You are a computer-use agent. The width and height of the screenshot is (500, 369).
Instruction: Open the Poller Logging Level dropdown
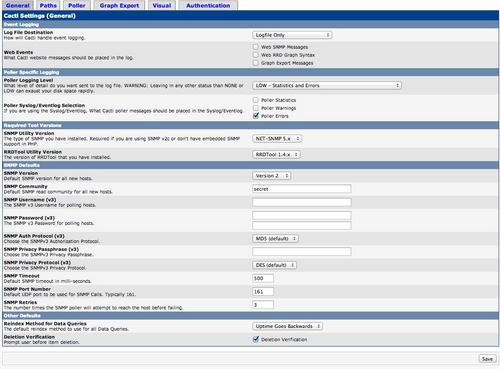tap(327, 86)
